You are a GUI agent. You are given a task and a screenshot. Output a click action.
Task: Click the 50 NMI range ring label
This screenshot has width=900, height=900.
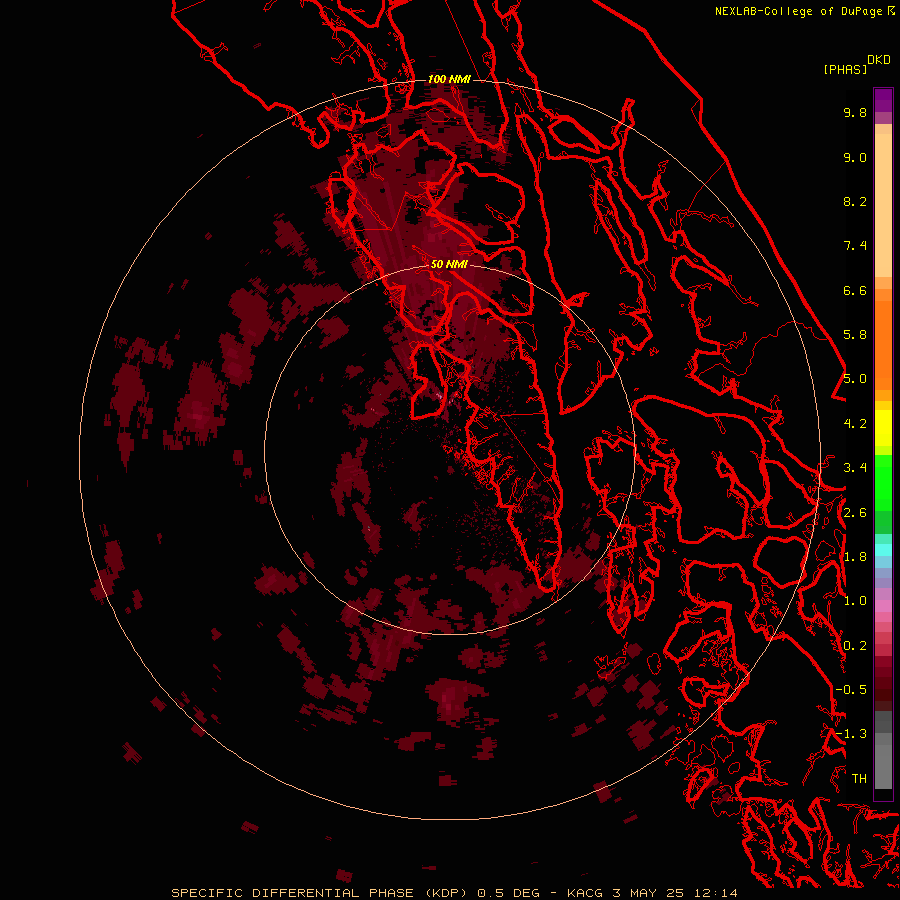click(449, 264)
